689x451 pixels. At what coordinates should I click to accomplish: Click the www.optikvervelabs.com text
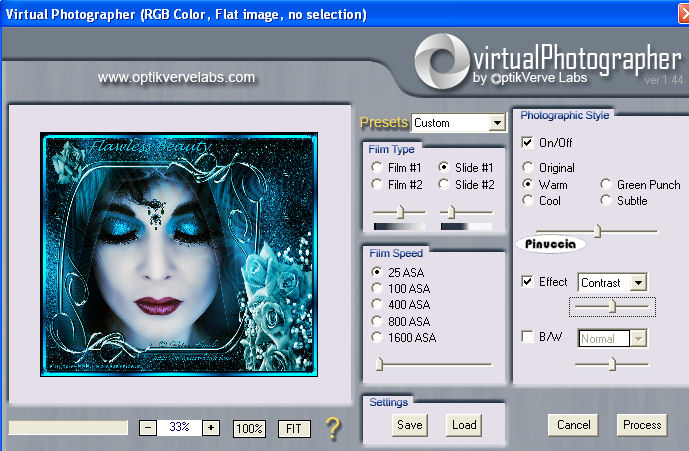(176, 78)
